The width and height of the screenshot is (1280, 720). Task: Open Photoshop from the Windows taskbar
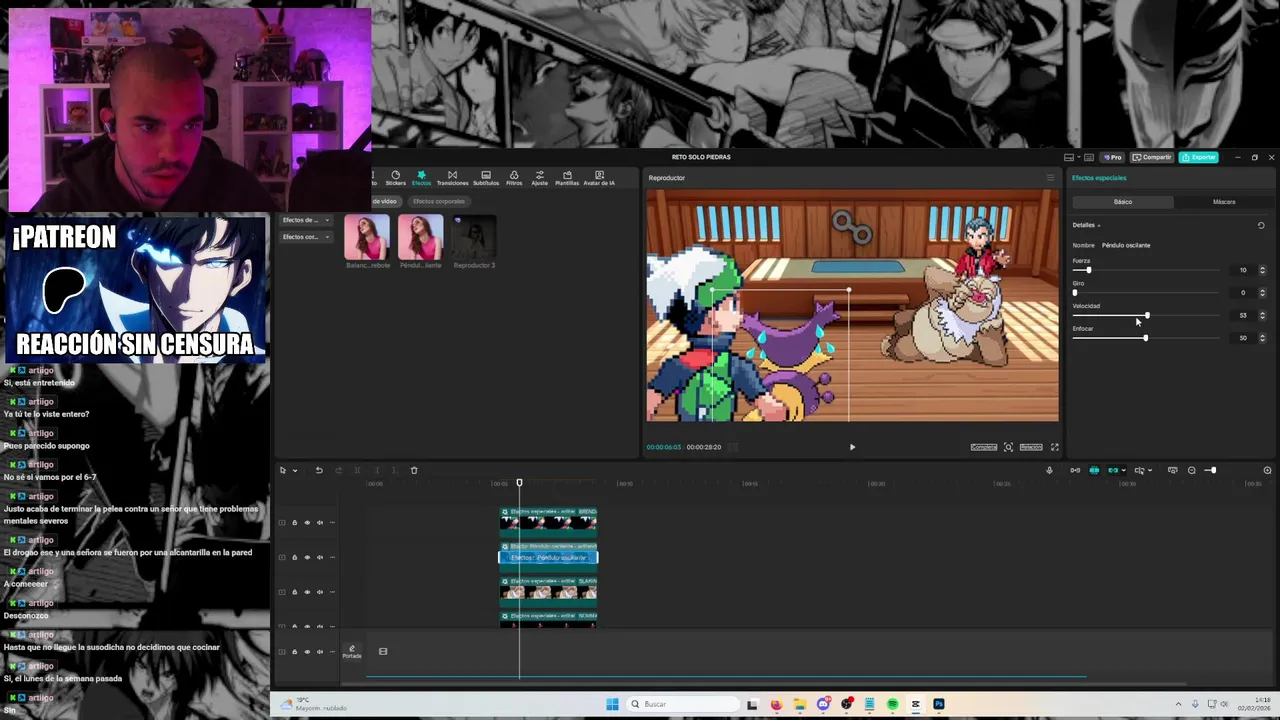pyautogui.click(x=939, y=704)
